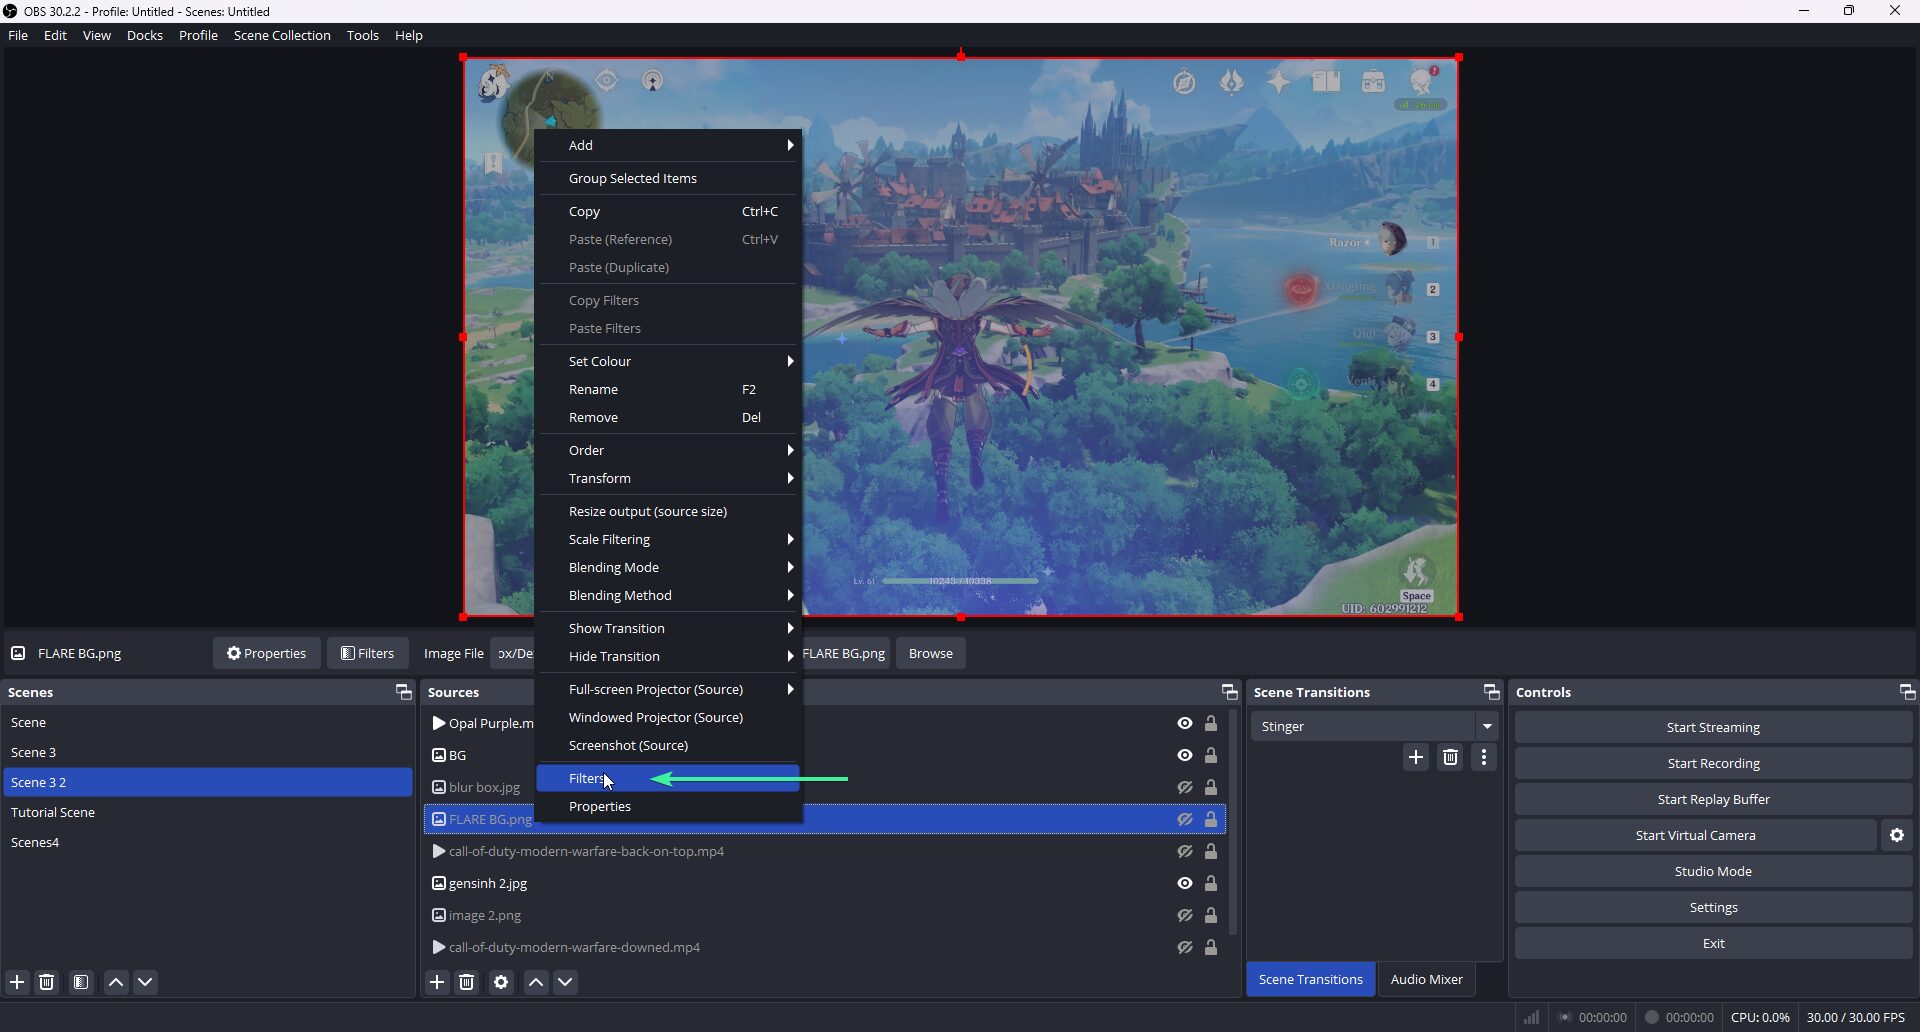Choose Screenshot (Source) menu entry
This screenshot has height=1032, width=1920.
[x=669, y=745]
